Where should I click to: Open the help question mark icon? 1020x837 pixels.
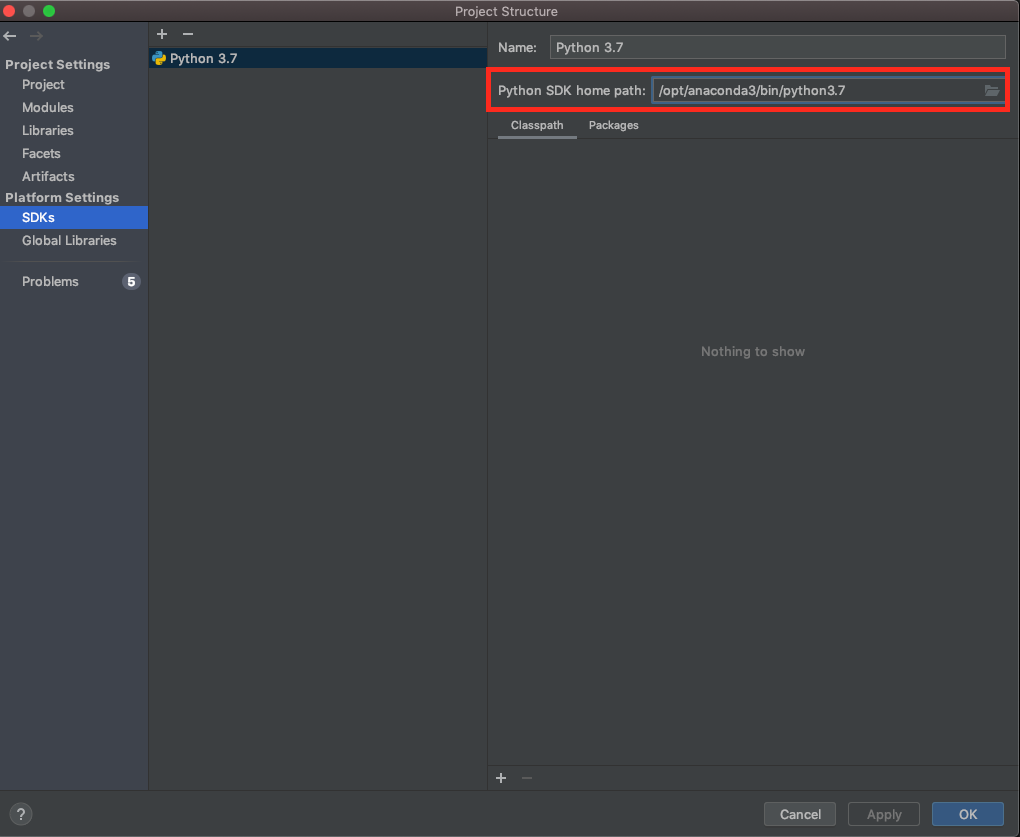(20, 814)
